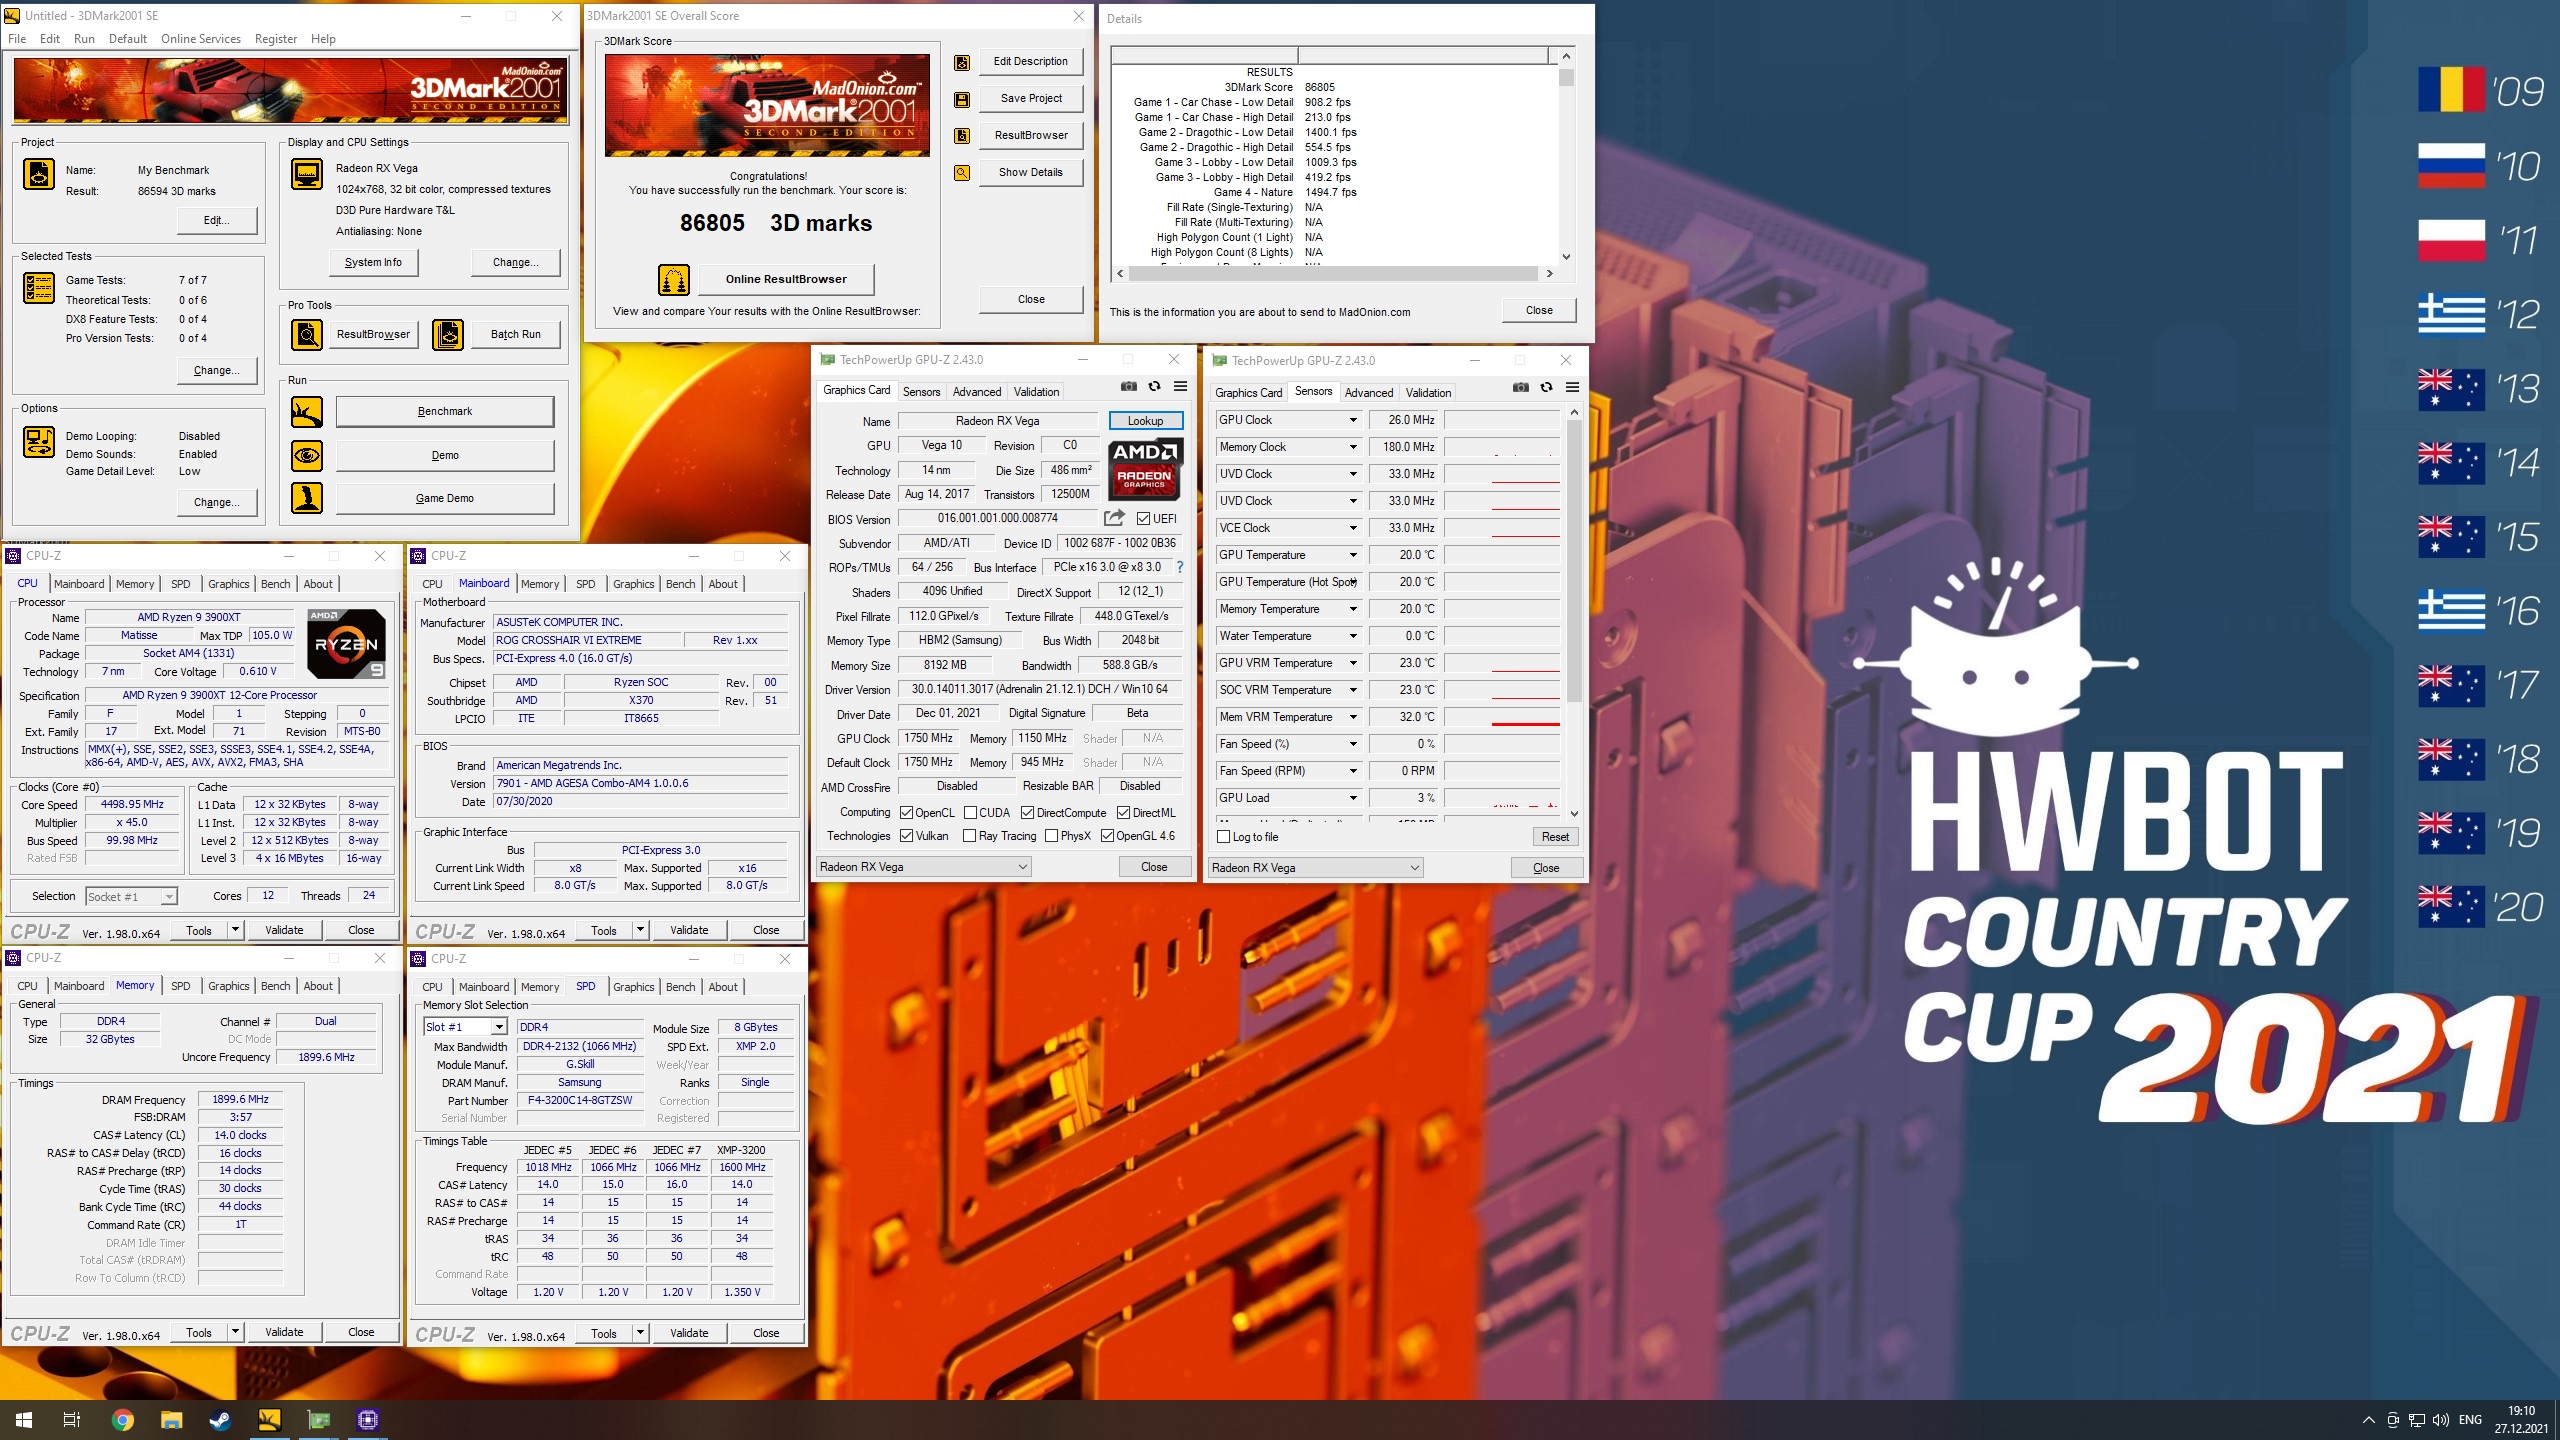This screenshot has height=1440, width=2560.
Task: Click the Online ResultBrowser icon in score window
Action: click(x=674, y=279)
